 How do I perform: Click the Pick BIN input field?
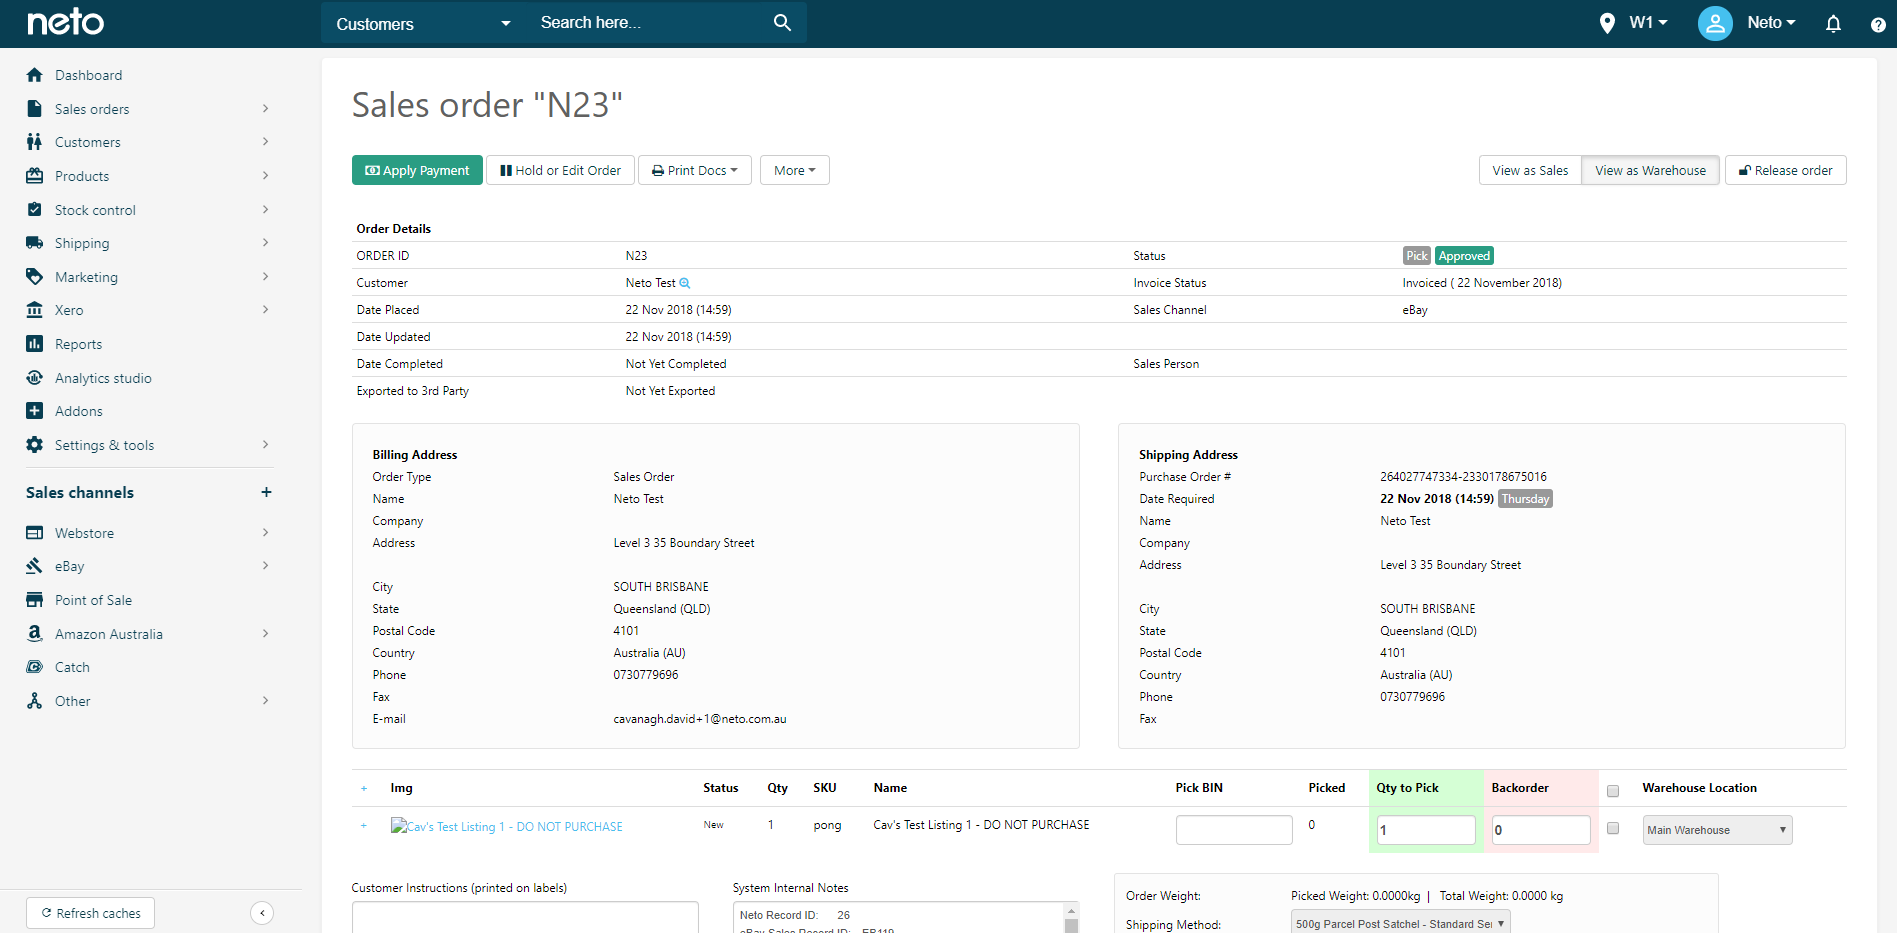point(1234,830)
